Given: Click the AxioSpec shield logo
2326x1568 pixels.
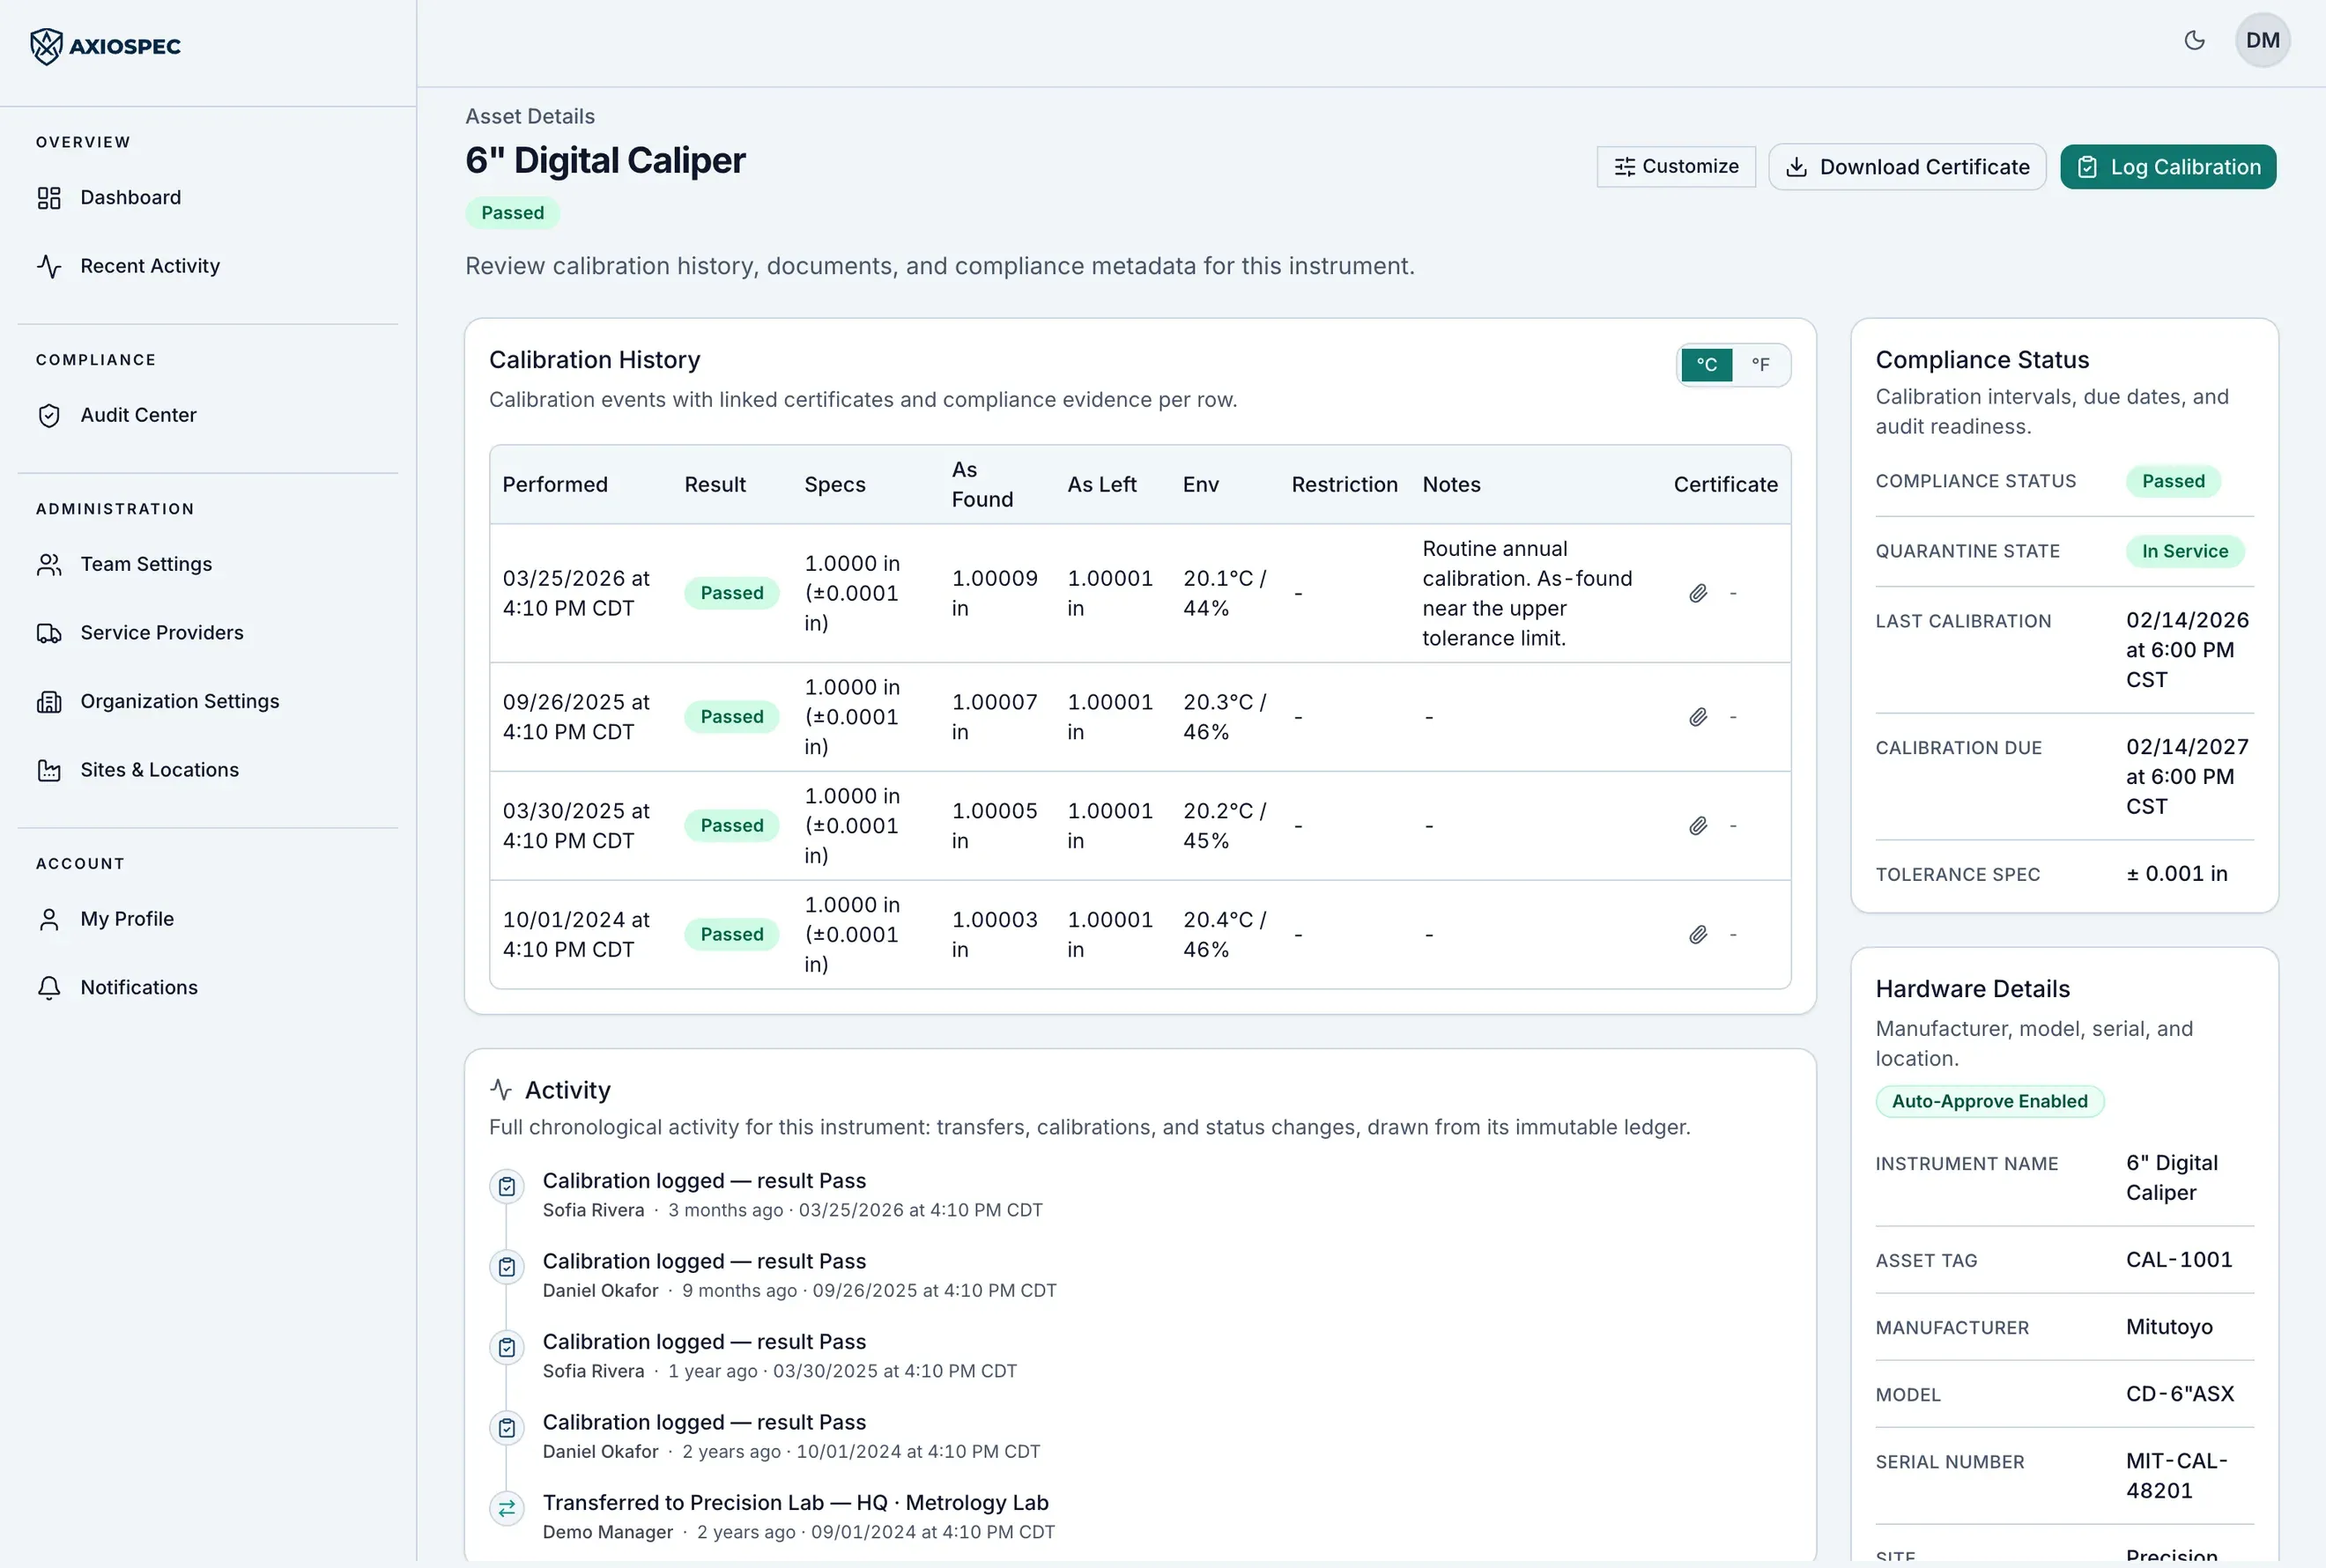Looking at the screenshot, I should point(46,46).
